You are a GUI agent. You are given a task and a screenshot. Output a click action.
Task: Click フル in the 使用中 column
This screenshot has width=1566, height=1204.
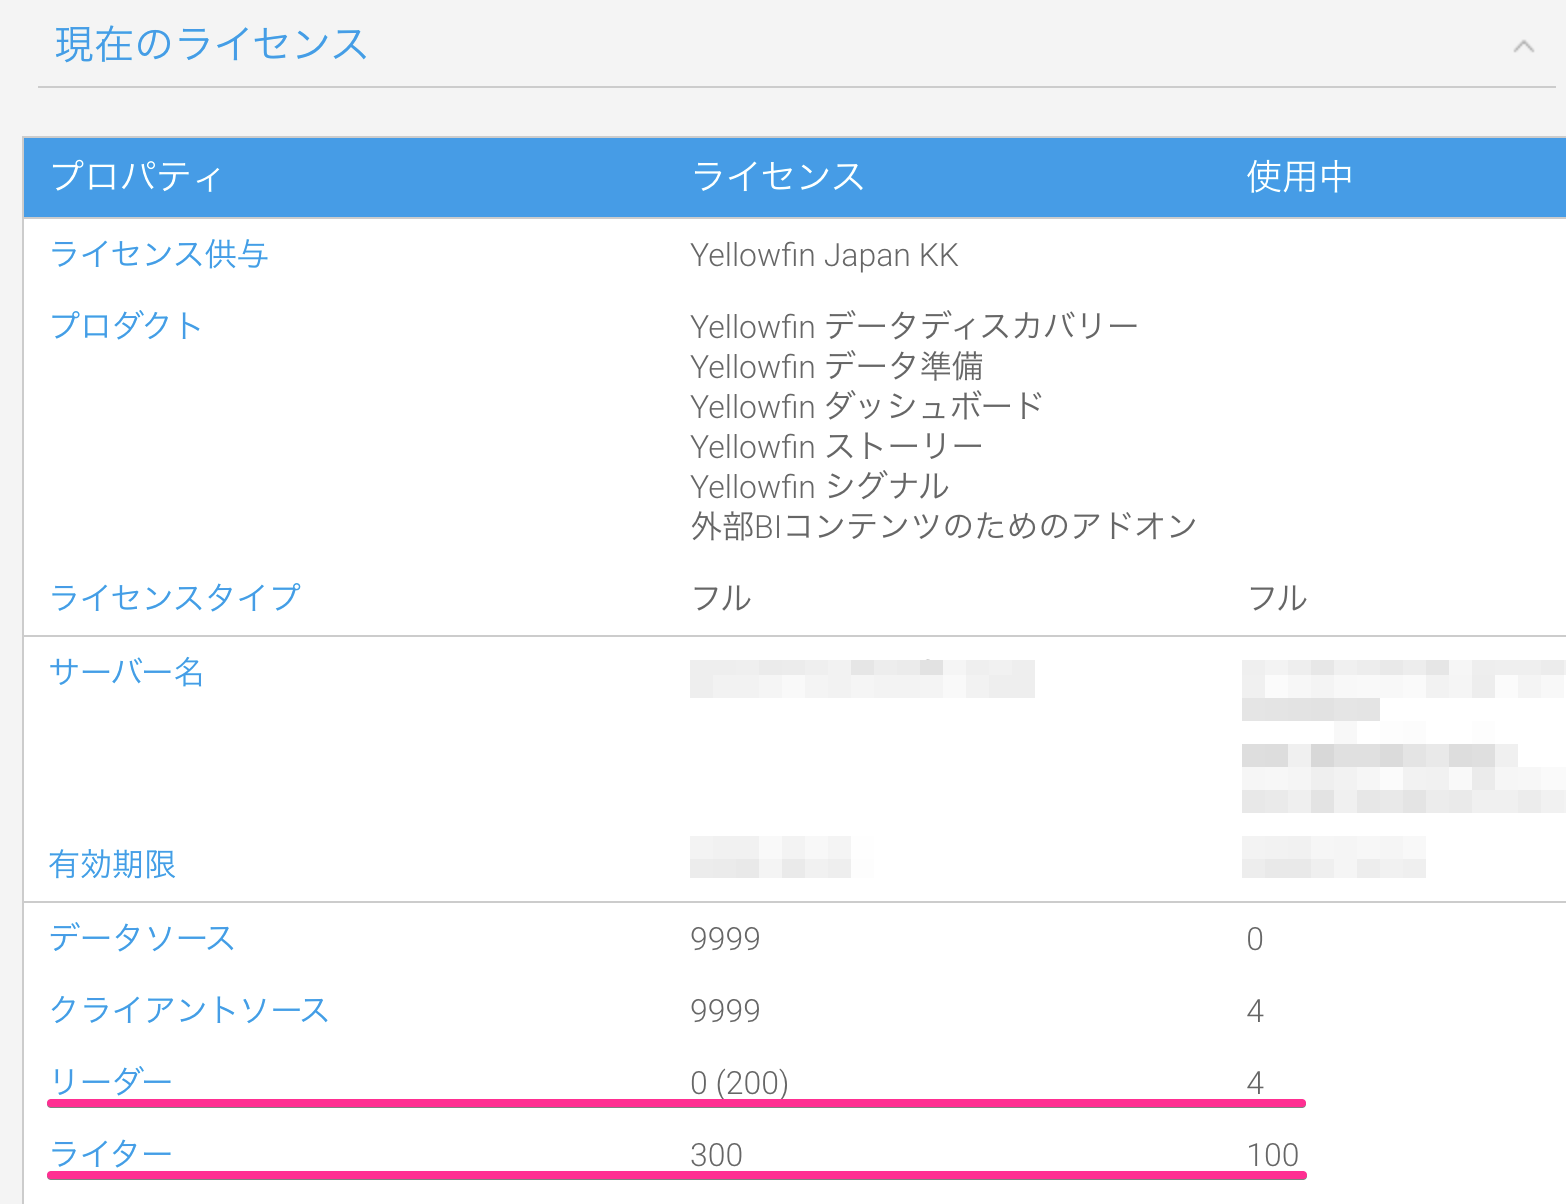click(1277, 598)
